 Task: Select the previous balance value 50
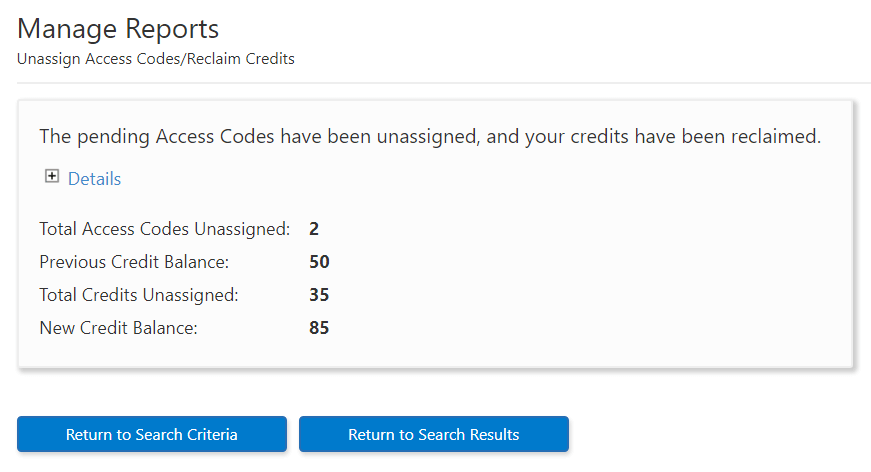[319, 262]
